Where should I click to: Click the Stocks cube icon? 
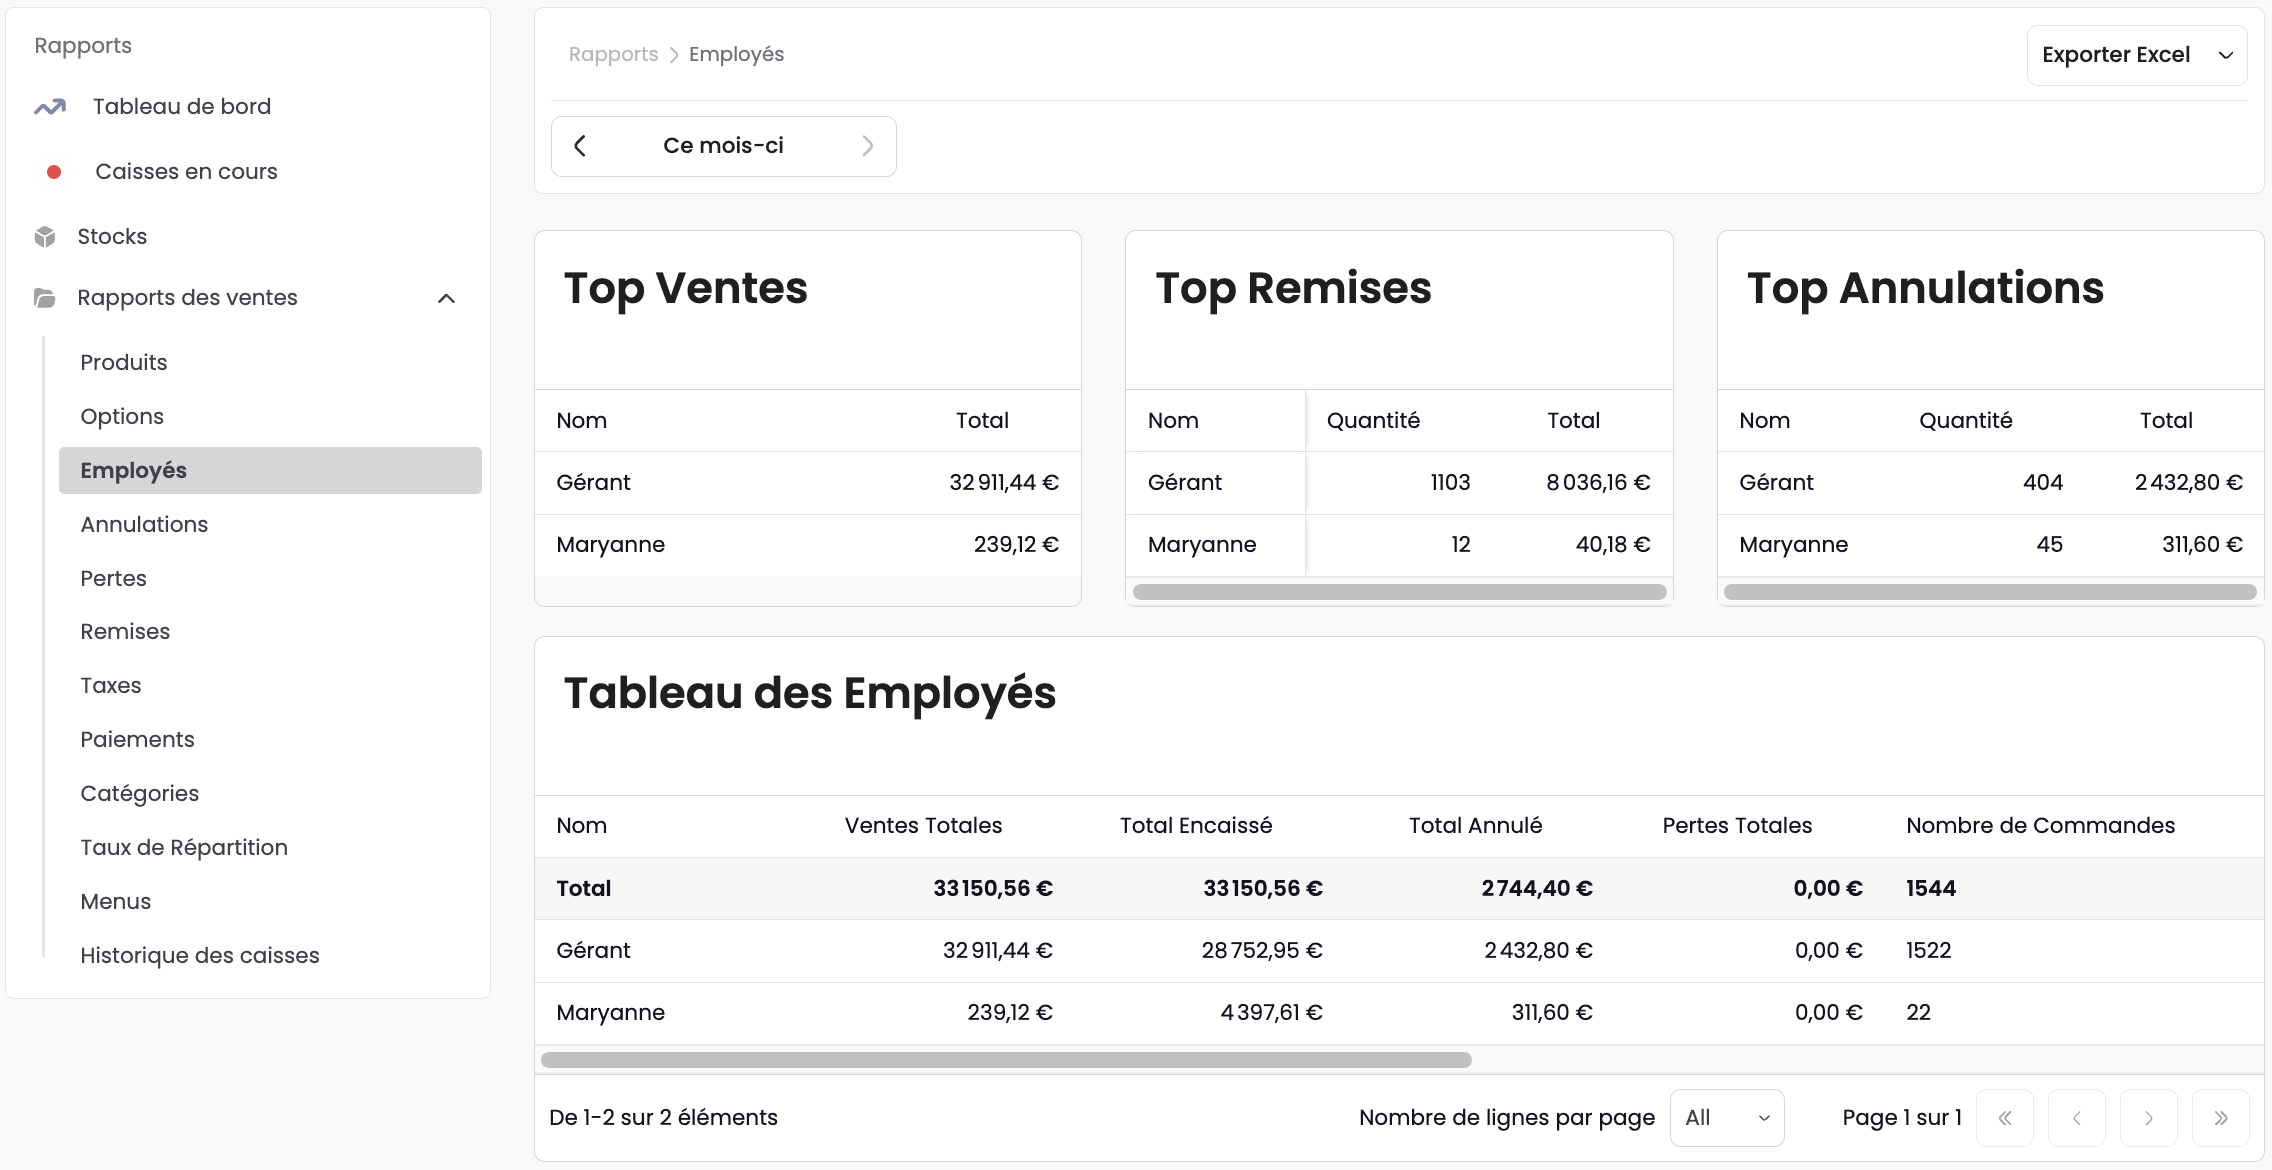[47, 236]
